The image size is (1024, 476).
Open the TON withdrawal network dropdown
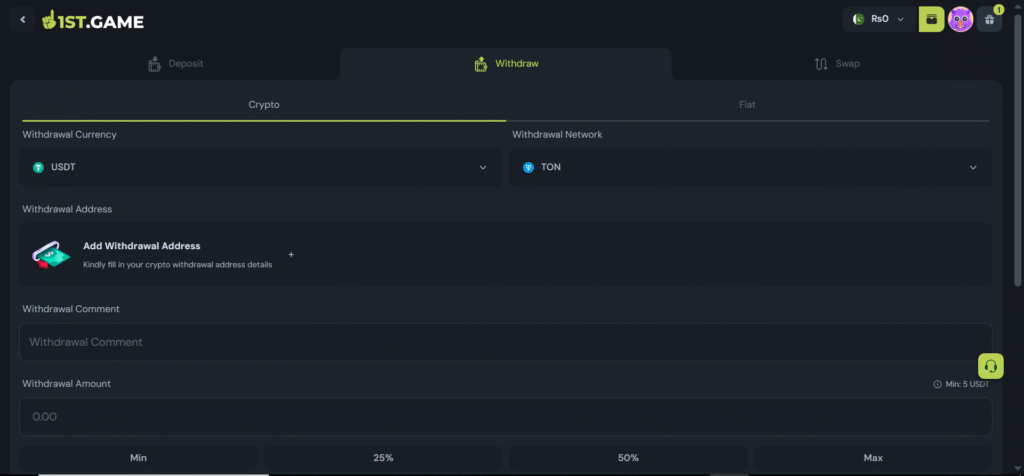pyautogui.click(x=750, y=167)
